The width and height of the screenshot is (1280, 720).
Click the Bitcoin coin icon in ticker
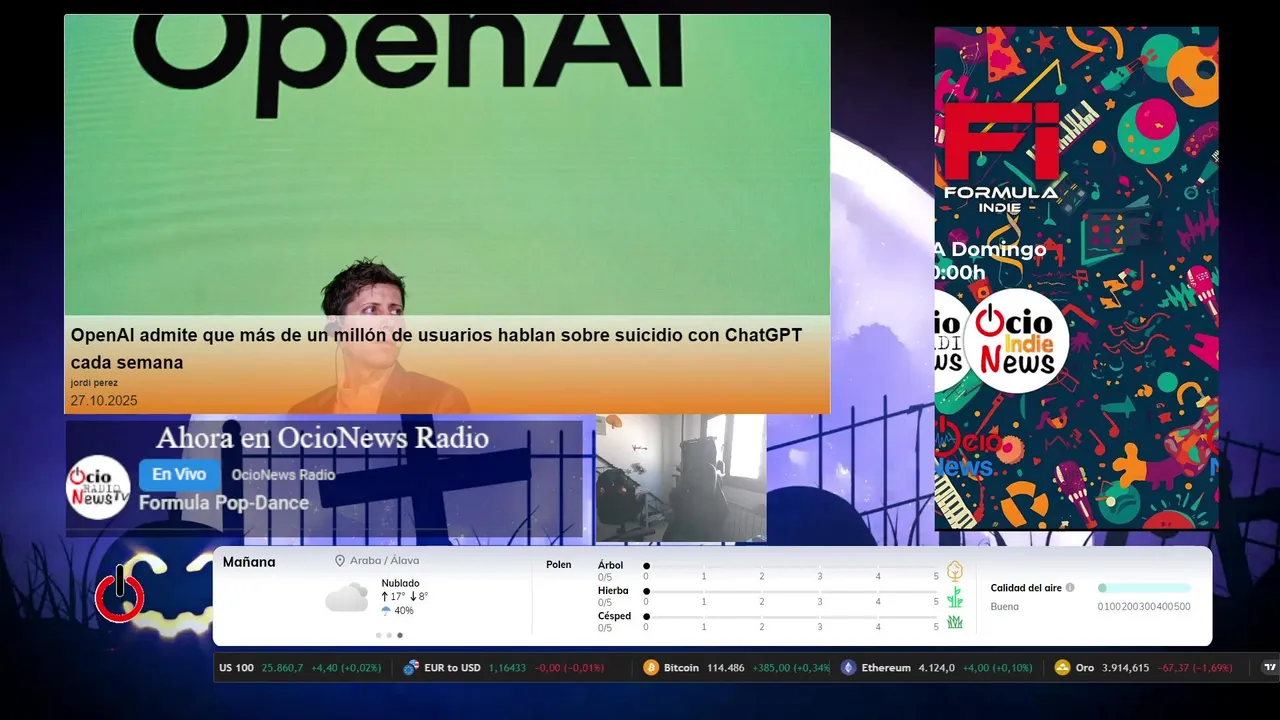(x=651, y=668)
